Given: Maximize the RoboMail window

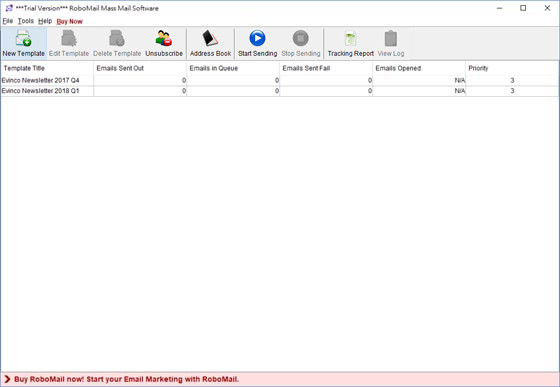Looking at the screenshot, I should [x=523, y=8].
